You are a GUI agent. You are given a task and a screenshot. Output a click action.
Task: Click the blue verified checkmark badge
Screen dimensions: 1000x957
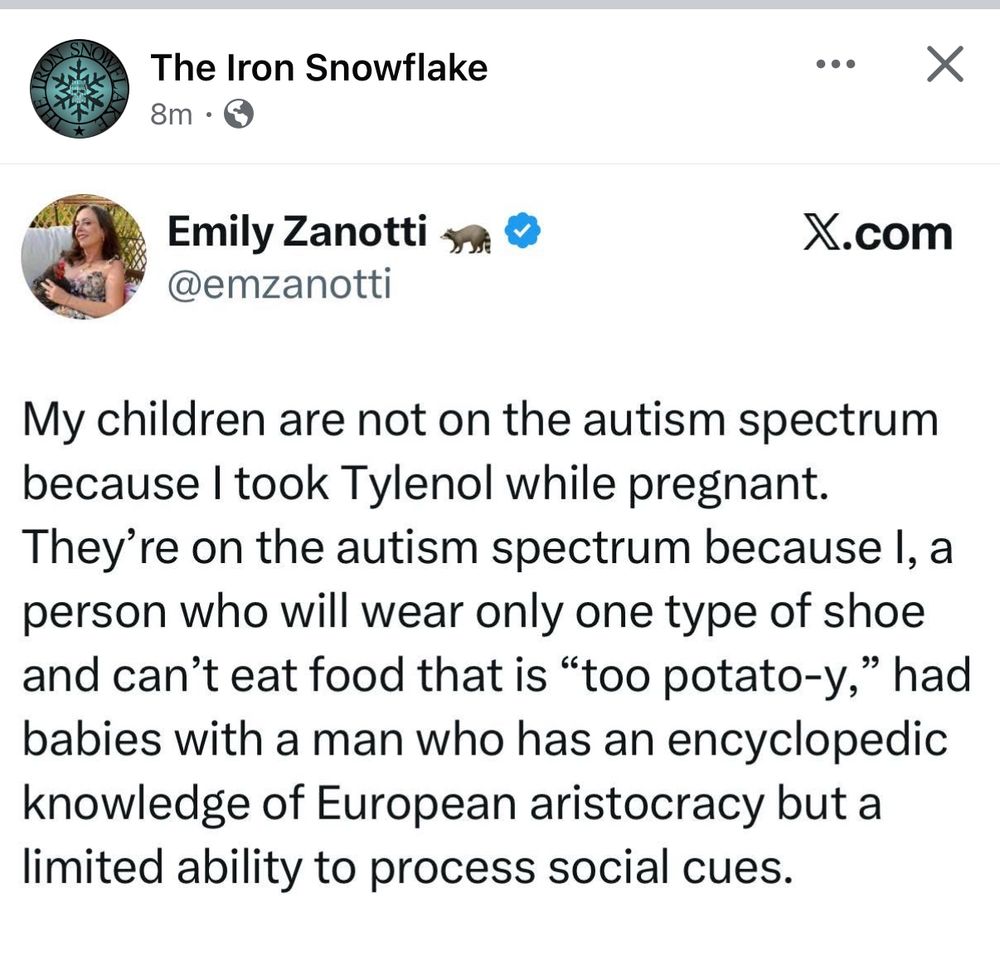(522, 233)
